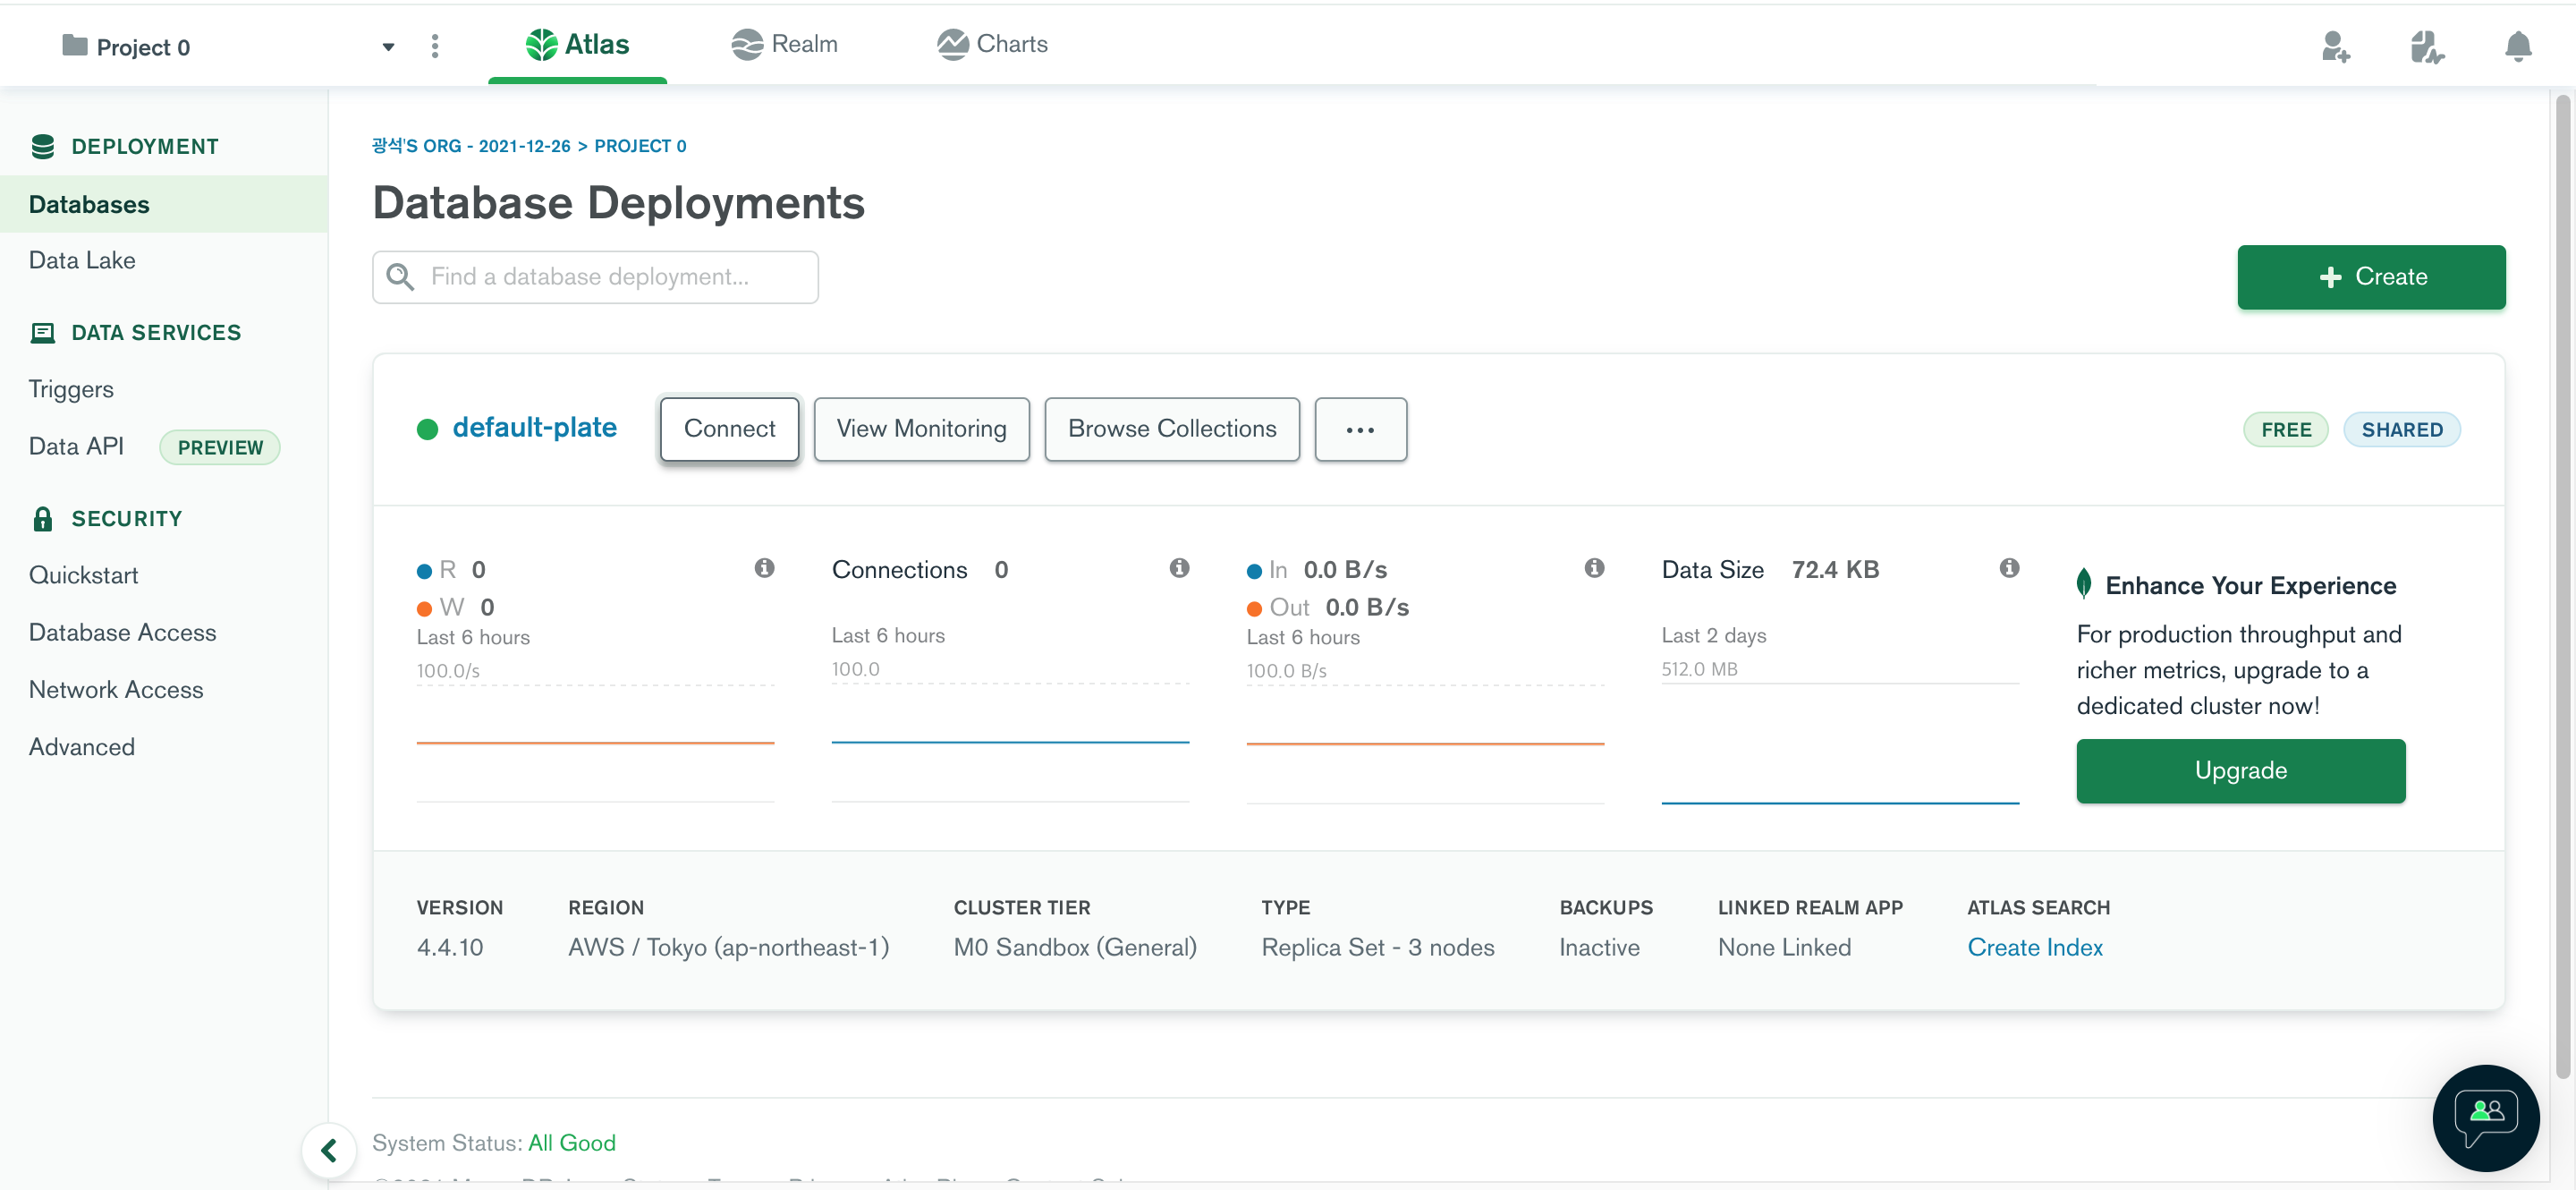Click the version '4.4.10' text
2576x1190 pixels.
[450, 947]
